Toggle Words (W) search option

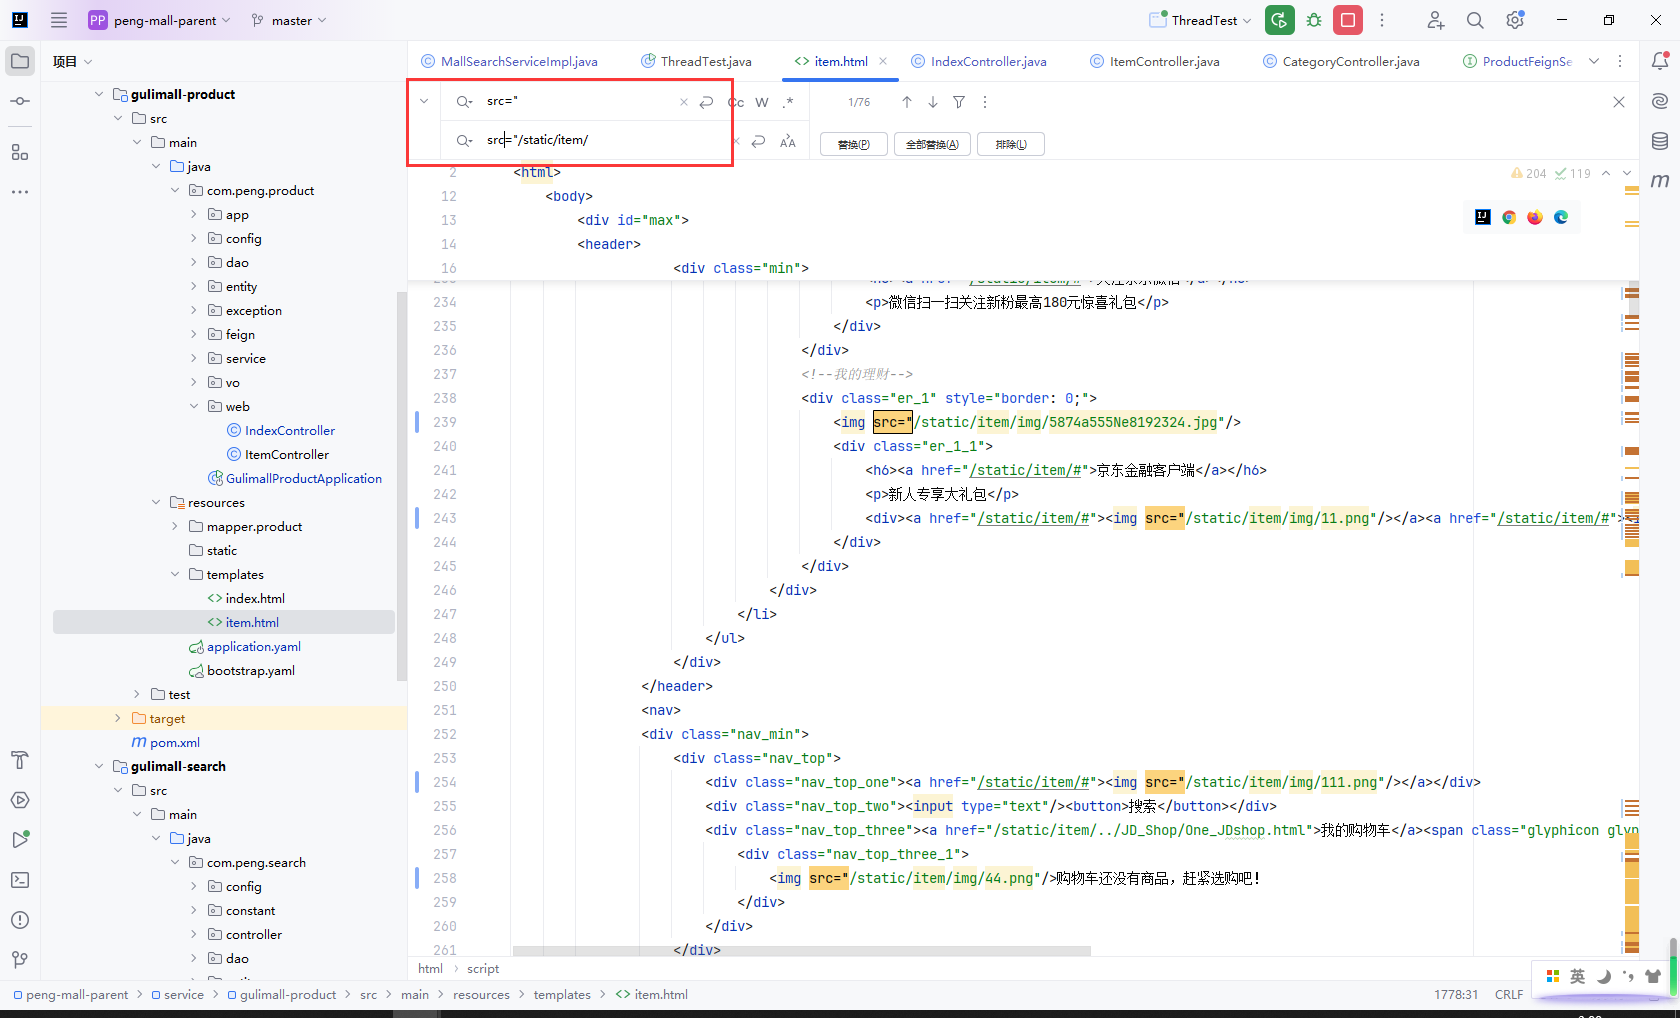762,102
